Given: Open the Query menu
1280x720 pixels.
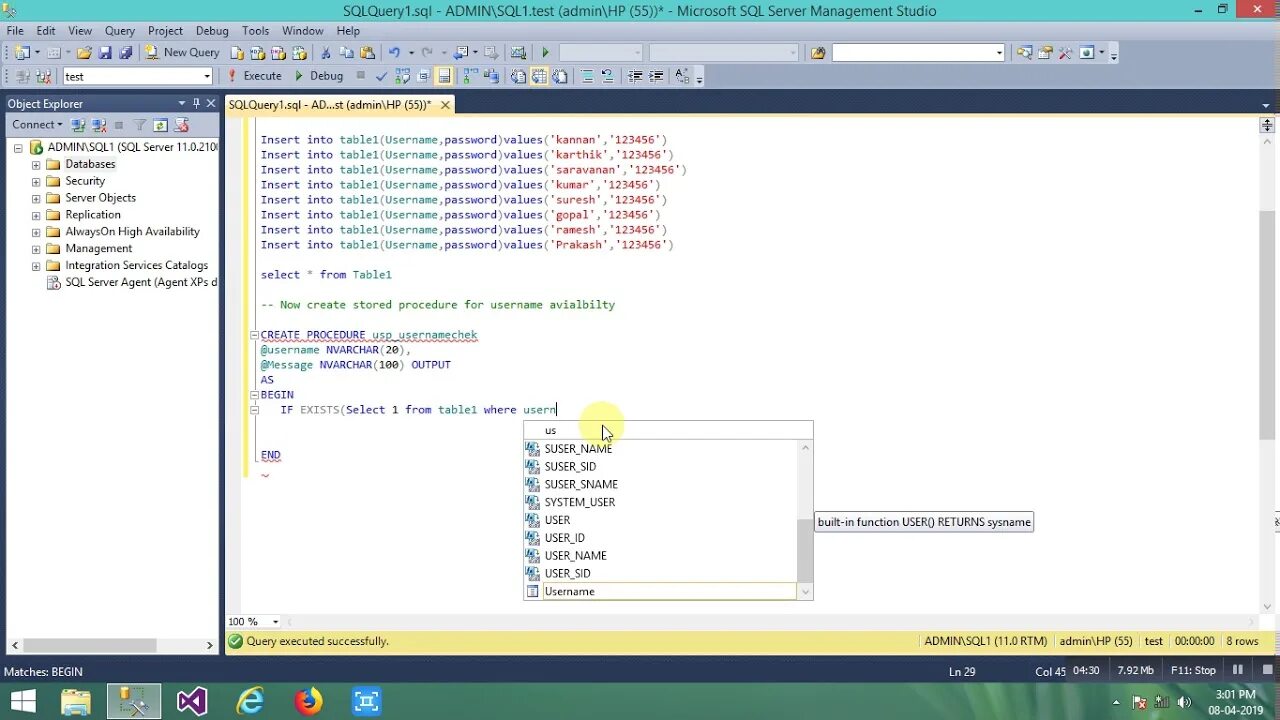Looking at the screenshot, I should pos(120,31).
